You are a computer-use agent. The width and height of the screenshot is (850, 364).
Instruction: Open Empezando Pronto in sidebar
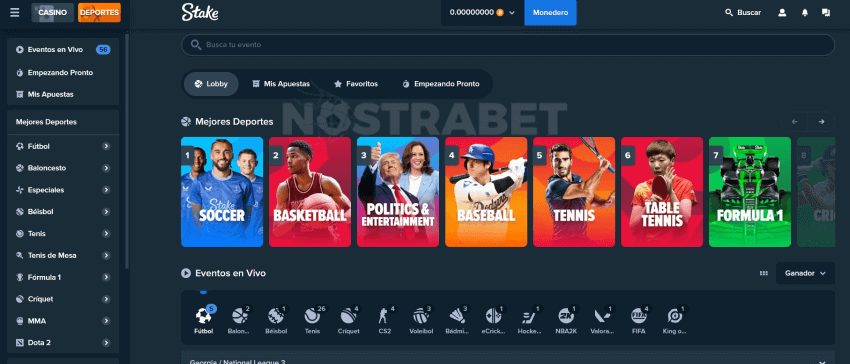(63, 73)
